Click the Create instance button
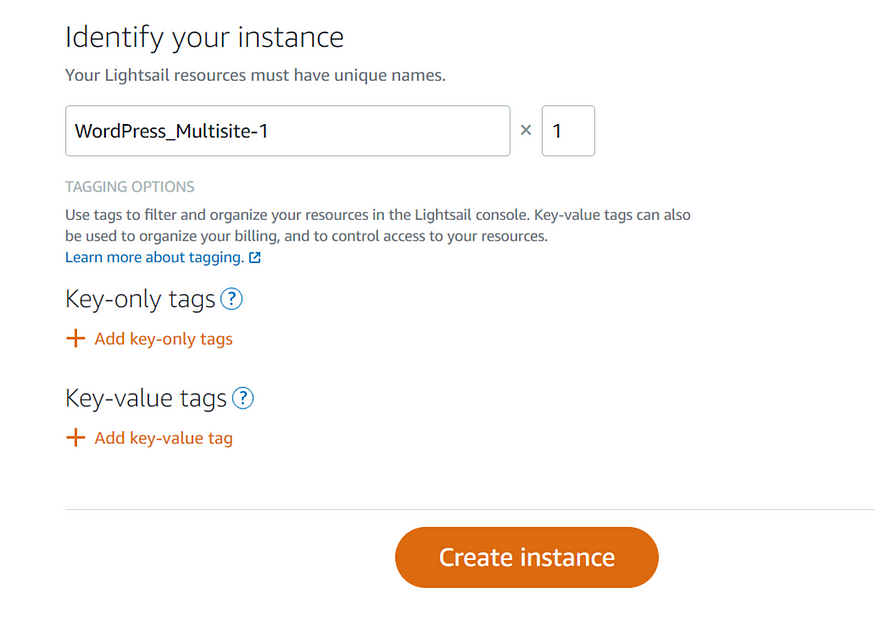Screen dimensions: 875x617 [x=527, y=557]
